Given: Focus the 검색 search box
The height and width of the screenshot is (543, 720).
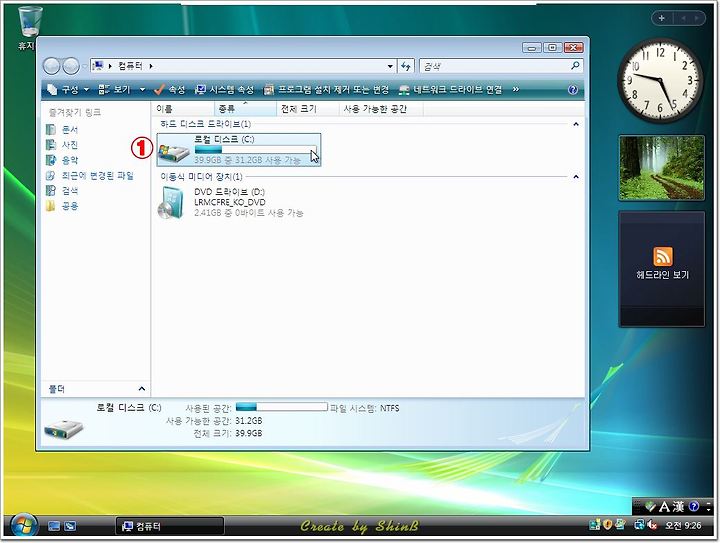Looking at the screenshot, I should (x=494, y=67).
